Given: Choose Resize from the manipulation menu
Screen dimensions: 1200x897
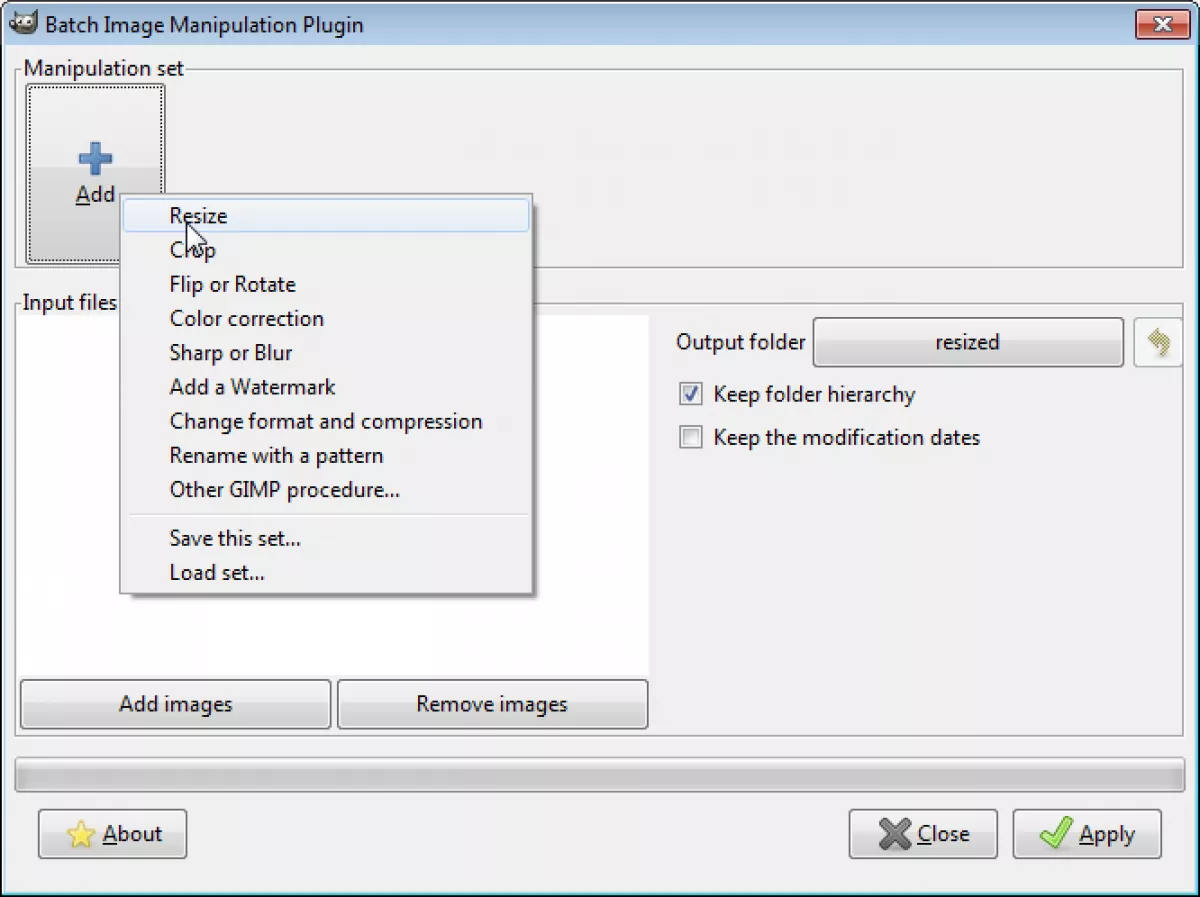Looking at the screenshot, I should 326,216.
